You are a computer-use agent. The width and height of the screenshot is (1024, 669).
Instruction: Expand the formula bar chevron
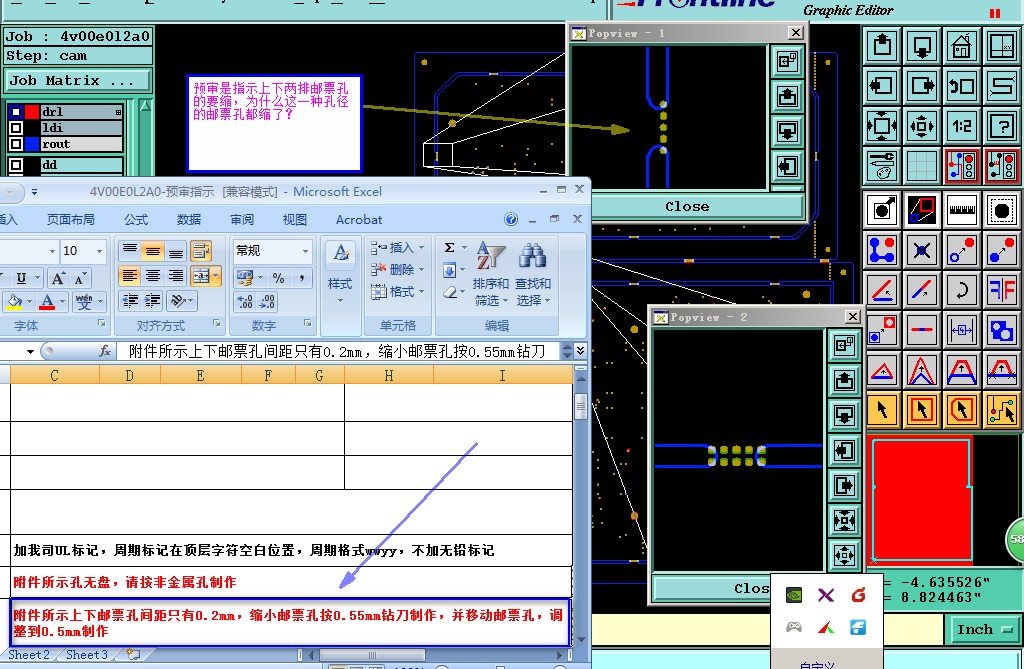[580, 351]
